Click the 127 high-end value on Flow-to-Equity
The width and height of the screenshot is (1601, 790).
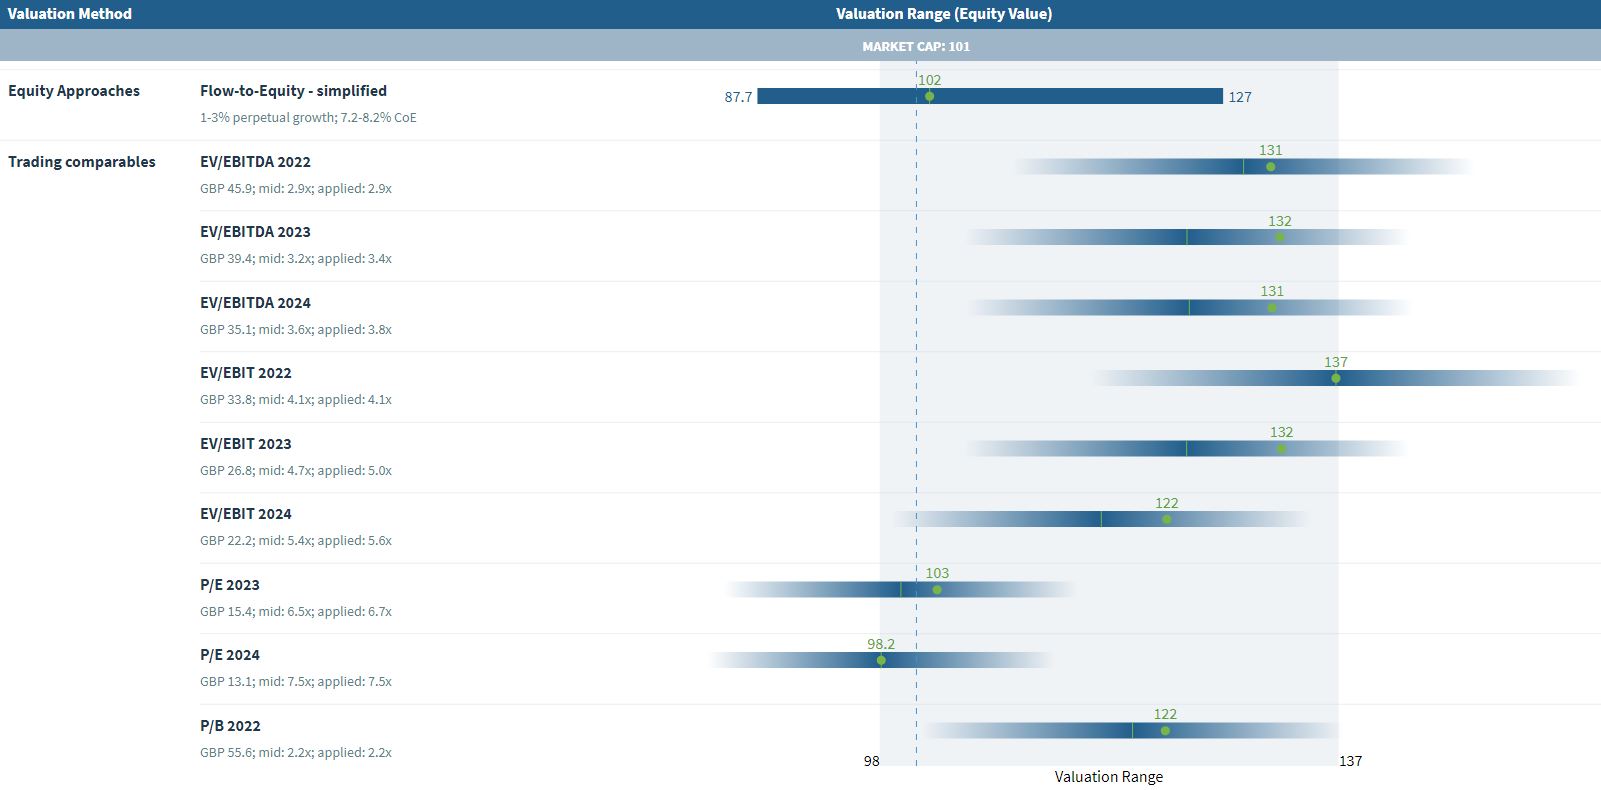pyautogui.click(x=1240, y=97)
